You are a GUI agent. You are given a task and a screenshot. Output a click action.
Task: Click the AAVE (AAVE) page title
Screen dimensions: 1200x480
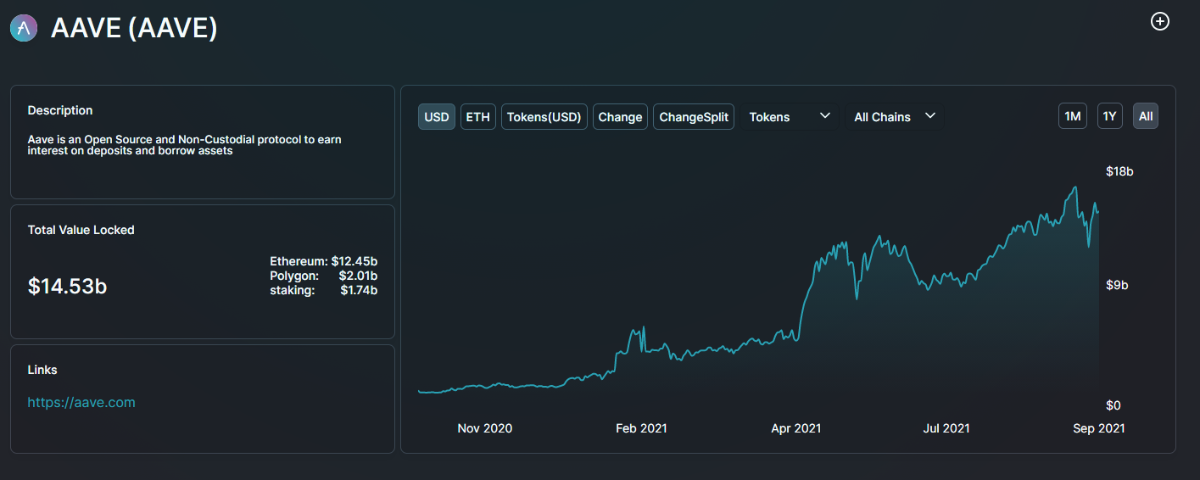point(134,28)
